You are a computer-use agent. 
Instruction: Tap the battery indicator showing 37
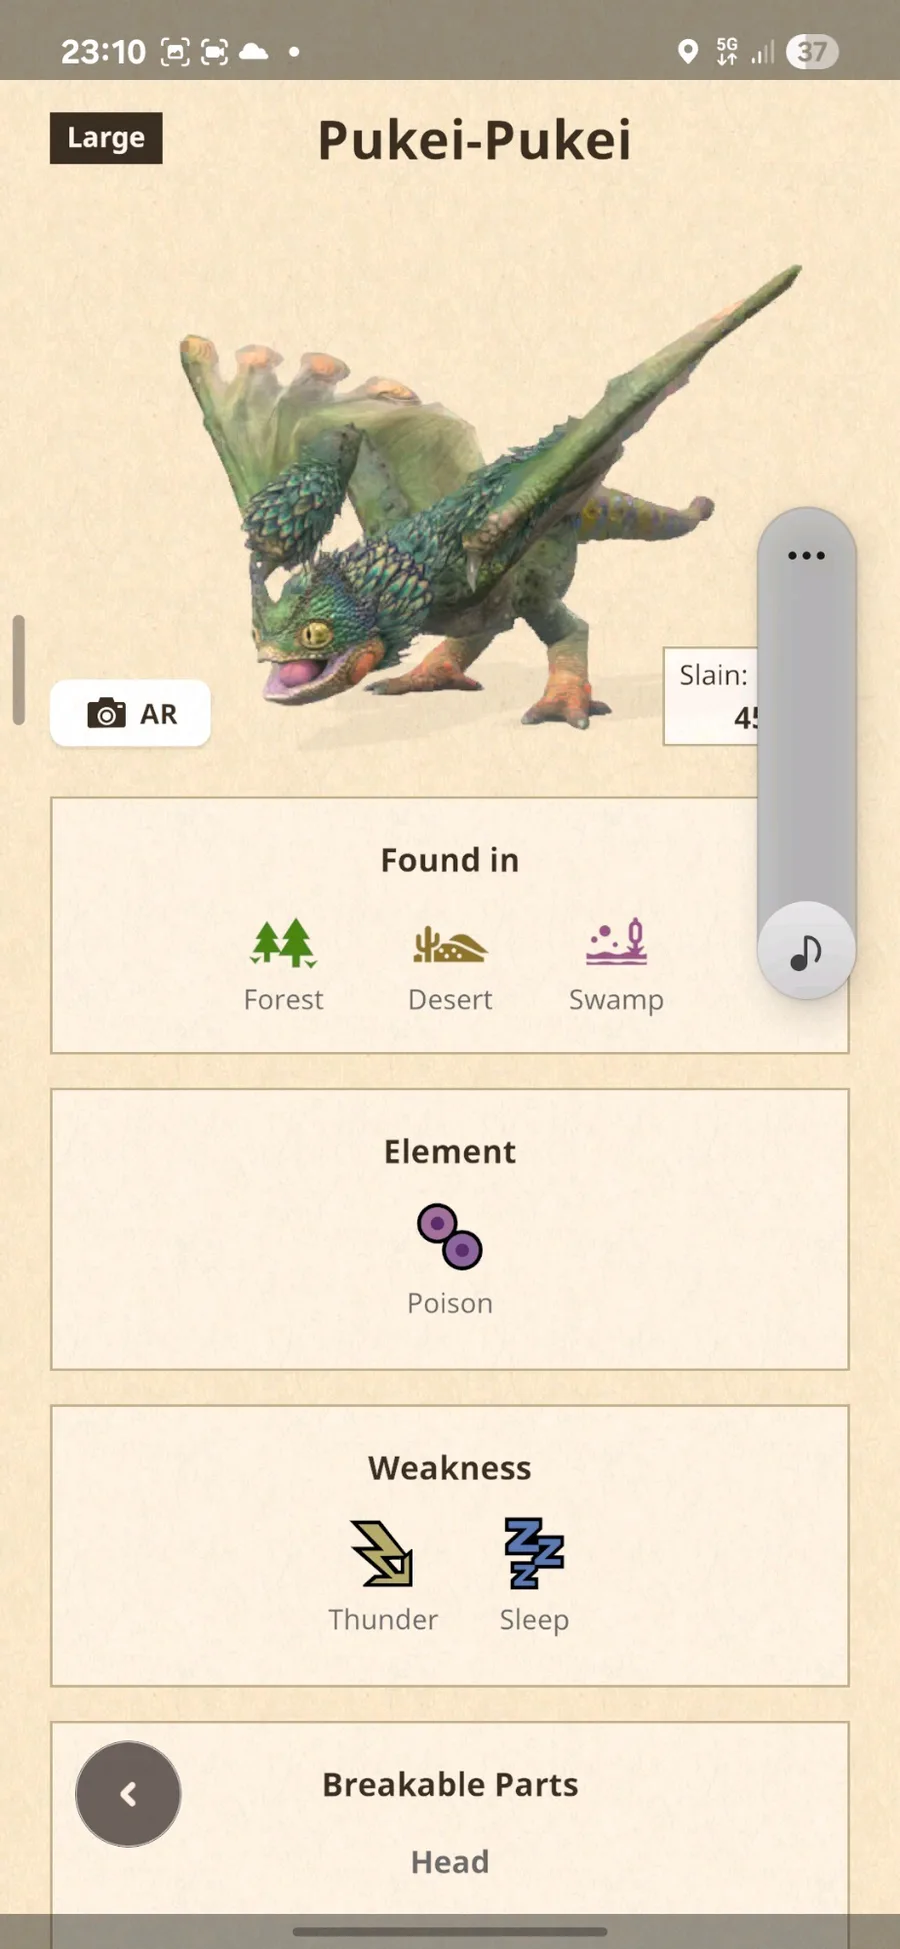[x=812, y=51]
